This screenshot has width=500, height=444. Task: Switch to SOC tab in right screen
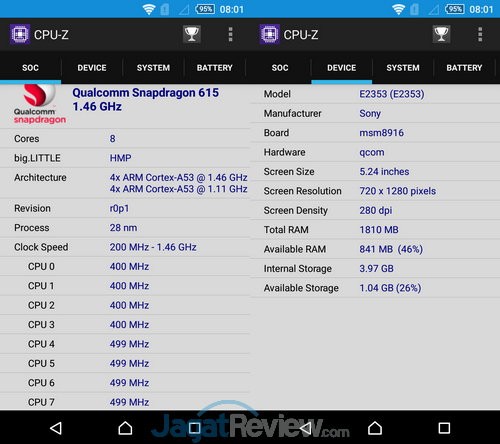pyautogui.click(x=280, y=68)
